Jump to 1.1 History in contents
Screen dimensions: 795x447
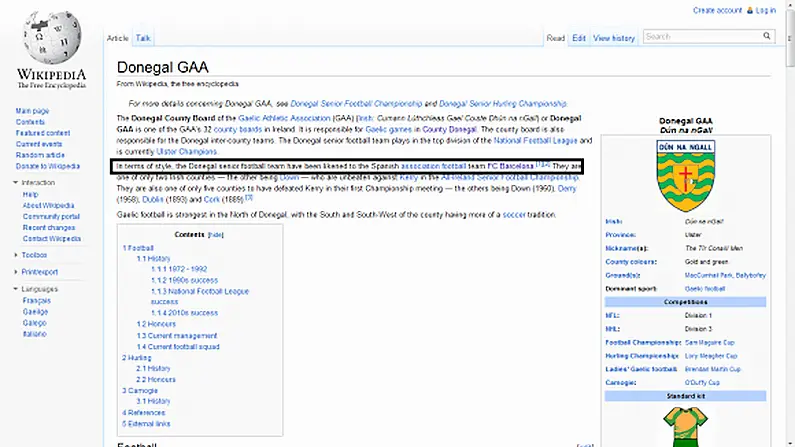tap(153, 258)
